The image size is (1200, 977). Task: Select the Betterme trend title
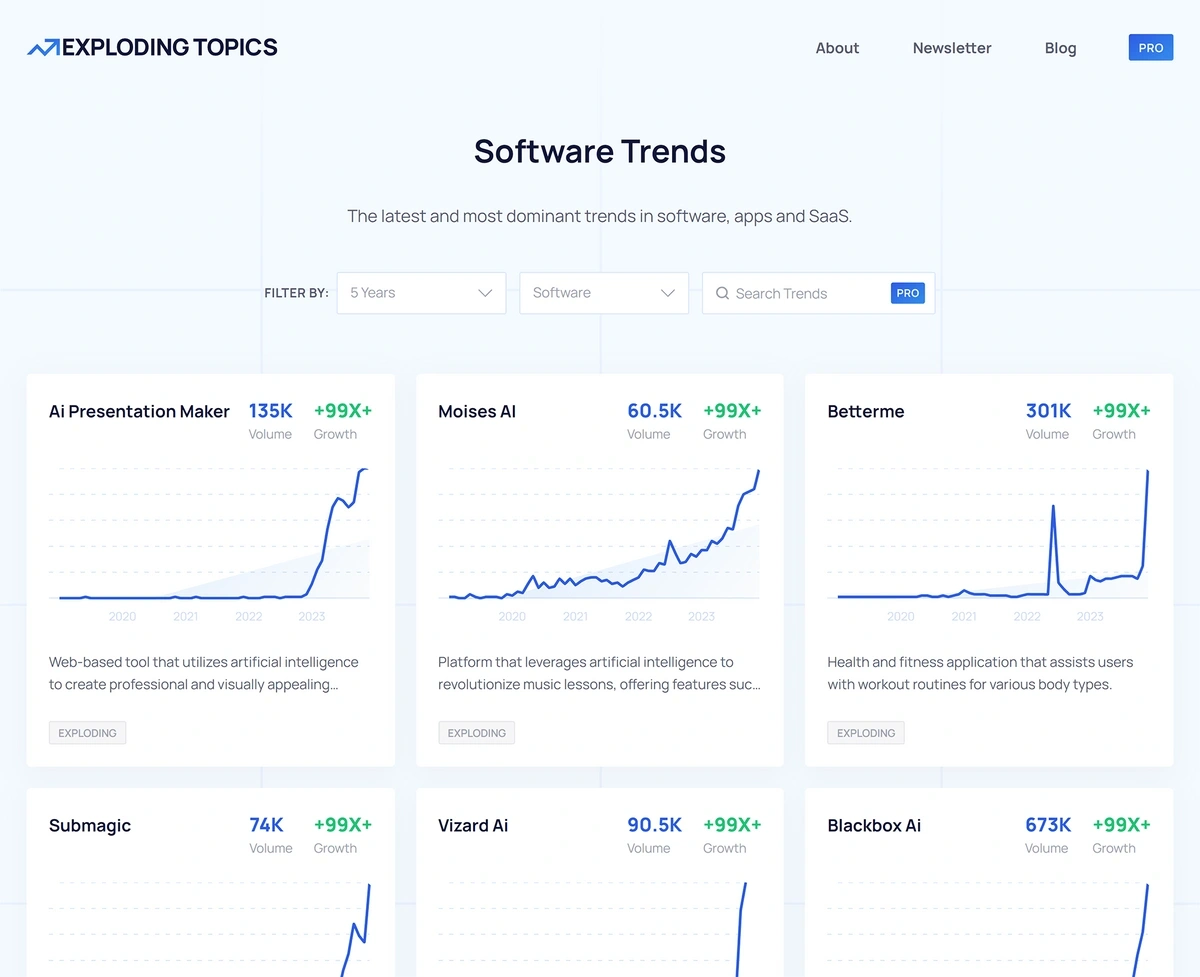(865, 411)
